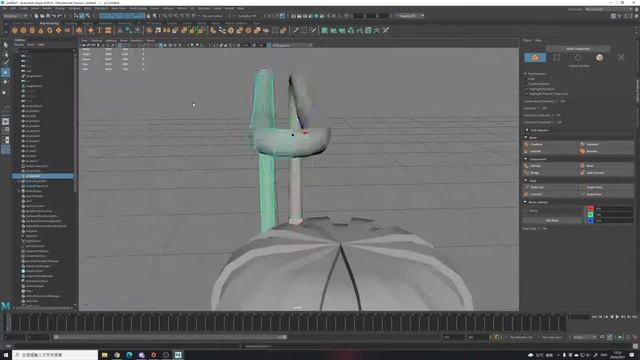Viewport: 640px width, 360px height.
Task: Click the Bevel button in Modeling Toolkit
Action: (x=607, y=166)
